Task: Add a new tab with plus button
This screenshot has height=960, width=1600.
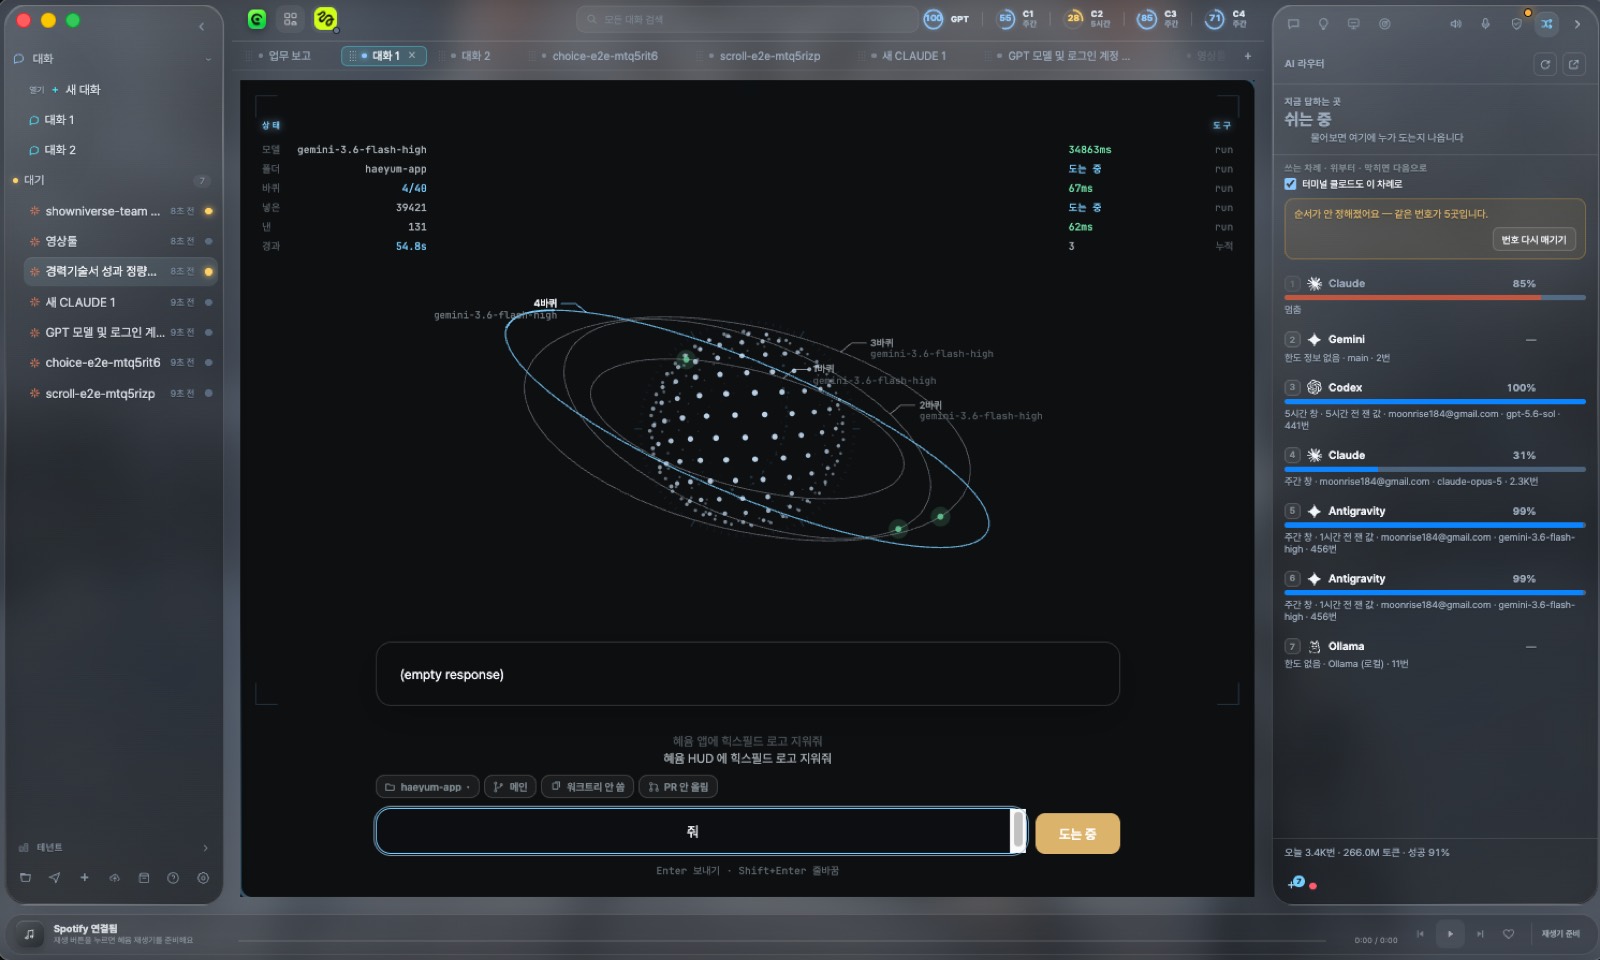Action: (1247, 56)
